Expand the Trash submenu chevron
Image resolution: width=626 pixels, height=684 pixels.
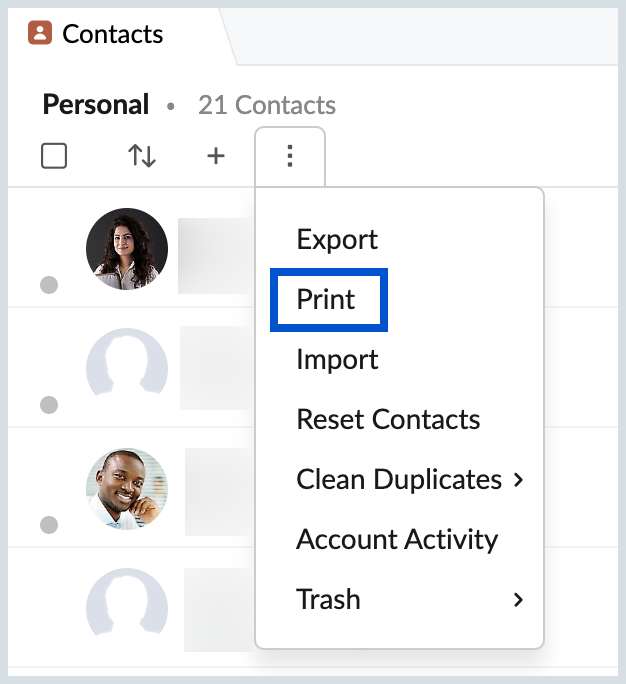coord(518,600)
